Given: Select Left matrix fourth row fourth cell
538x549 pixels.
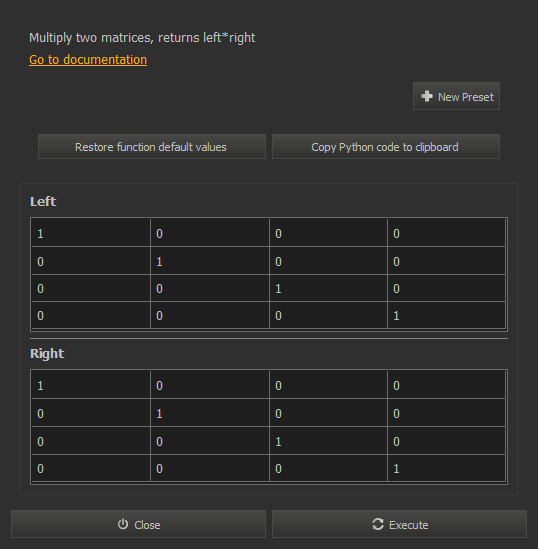Looking at the screenshot, I should coord(446,315).
